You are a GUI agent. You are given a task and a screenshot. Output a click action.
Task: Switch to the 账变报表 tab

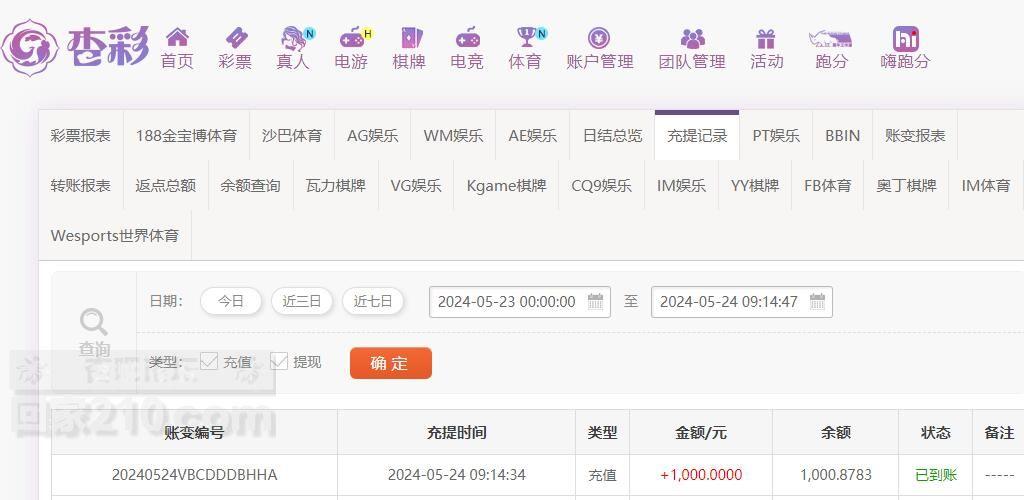pyautogui.click(x=915, y=136)
